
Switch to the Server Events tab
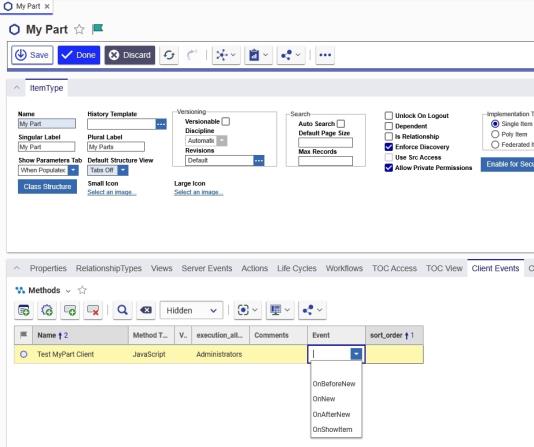point(207,268)
